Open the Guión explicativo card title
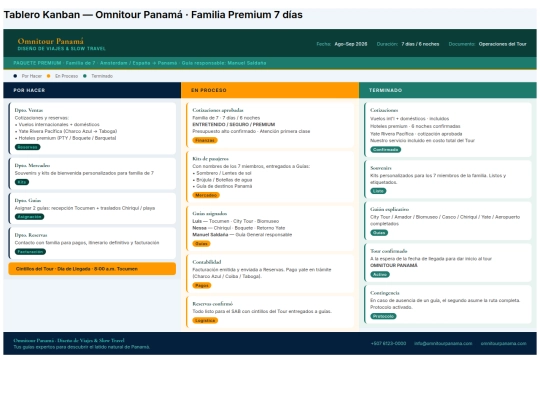This screenshot has width=540, height=405. click(390, 209)
